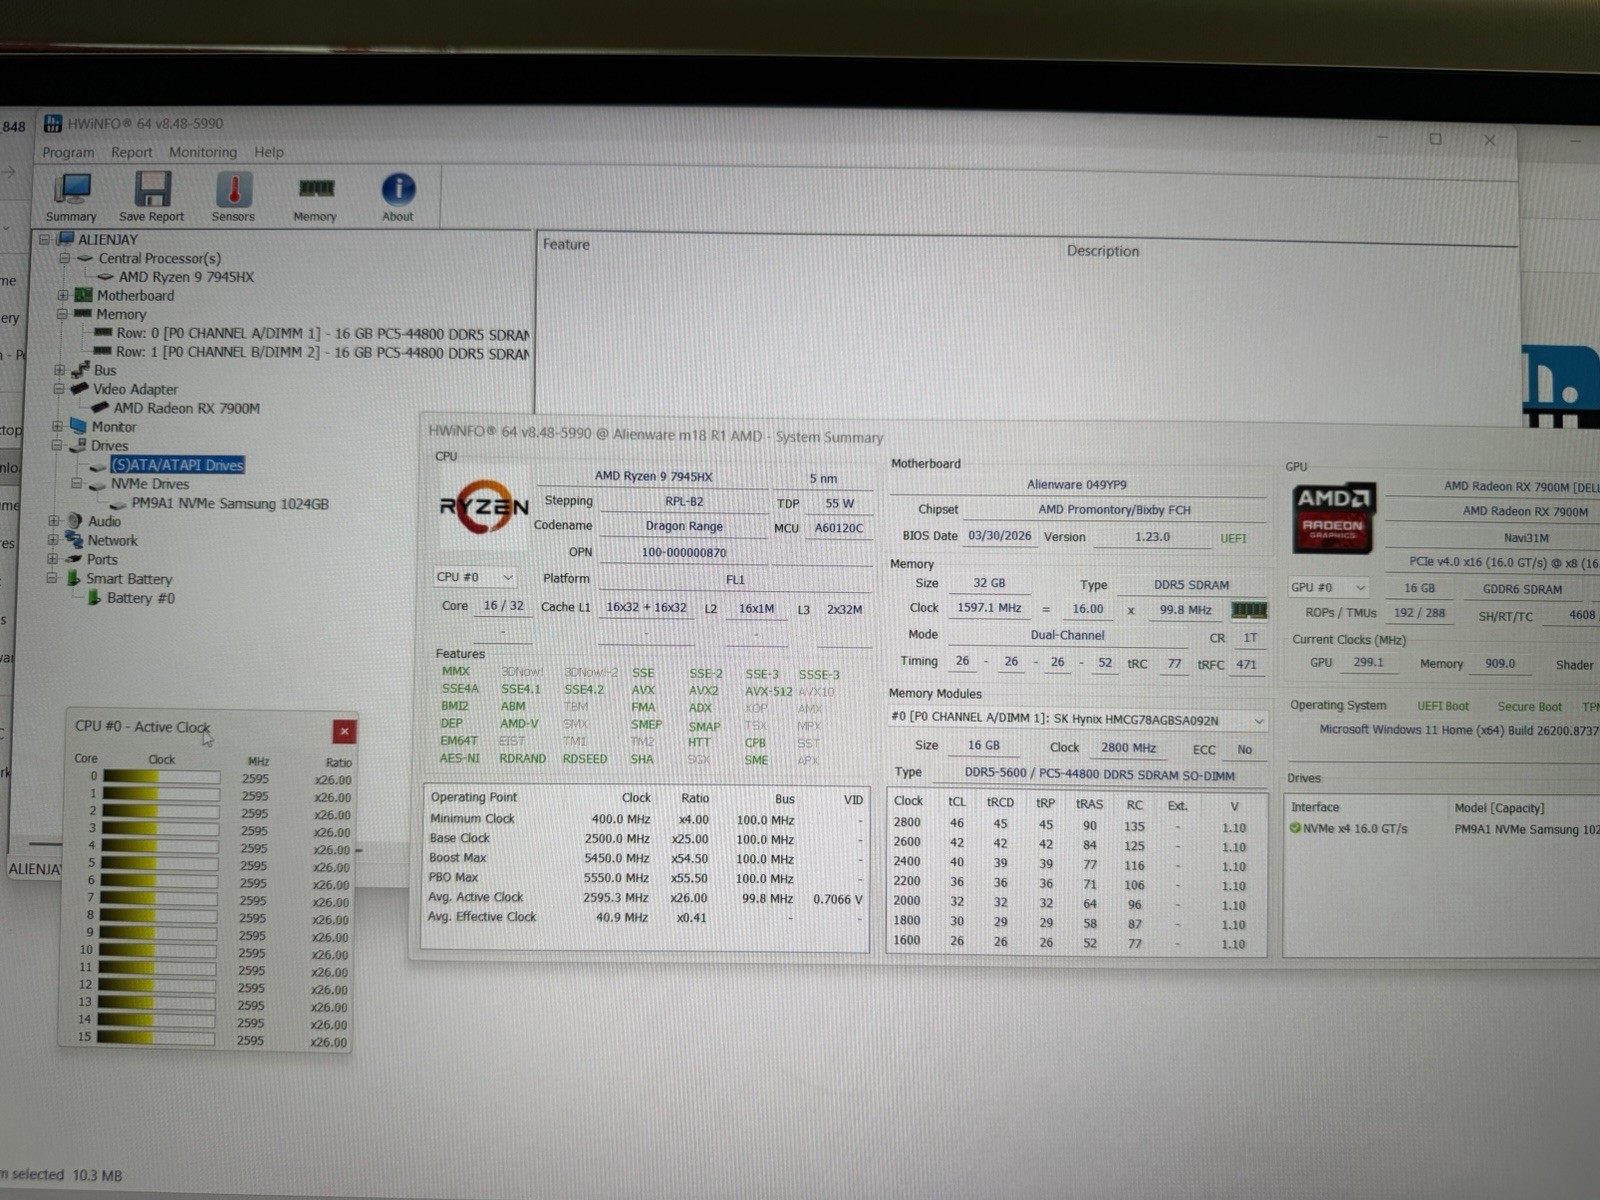Image resolution: width=1600 pixels, height=1200 pixels.
Task: Open the Program menu
Action: click(x=68, y=152)
